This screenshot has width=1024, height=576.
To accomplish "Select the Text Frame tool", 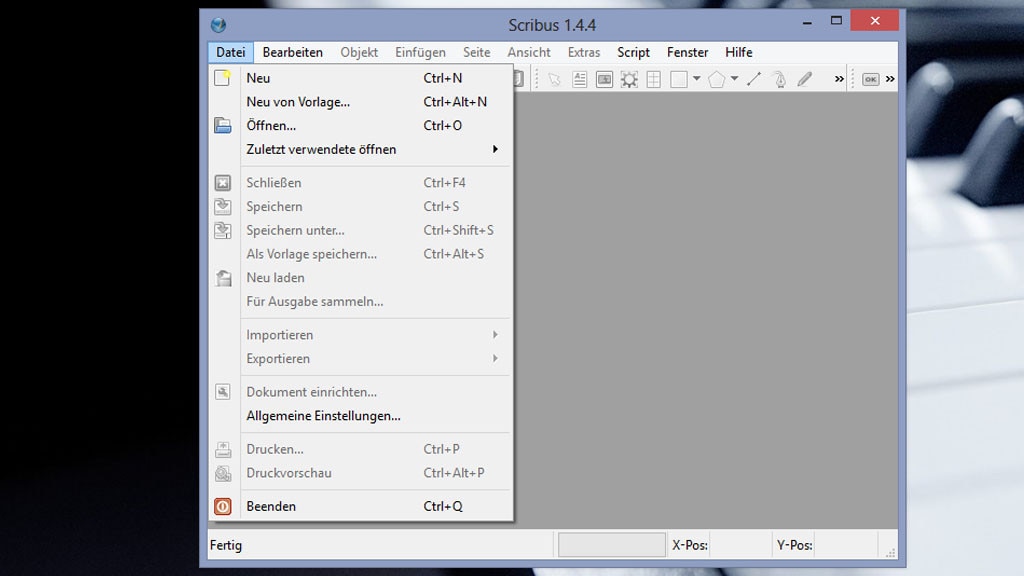I will pos(580,80).
